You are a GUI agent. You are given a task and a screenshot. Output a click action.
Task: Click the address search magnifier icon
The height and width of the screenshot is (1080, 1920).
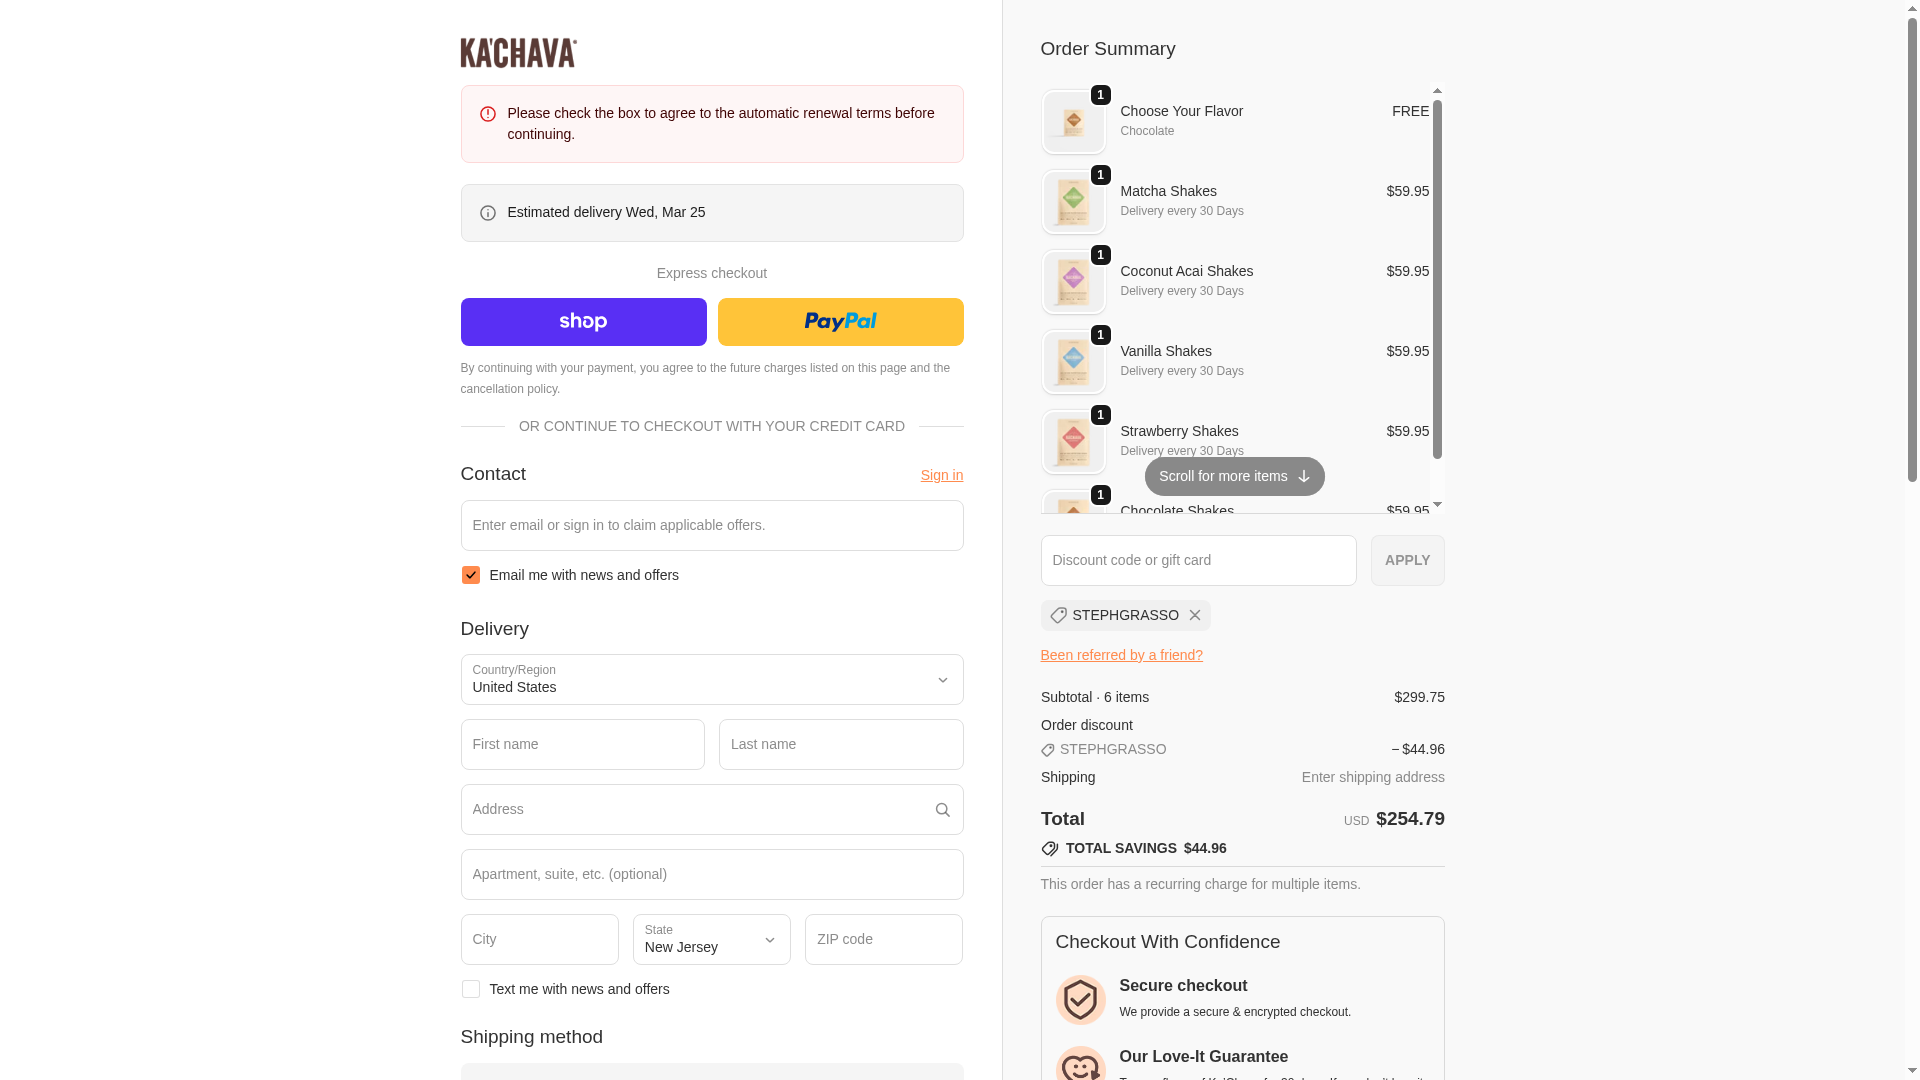pos(942,810)
